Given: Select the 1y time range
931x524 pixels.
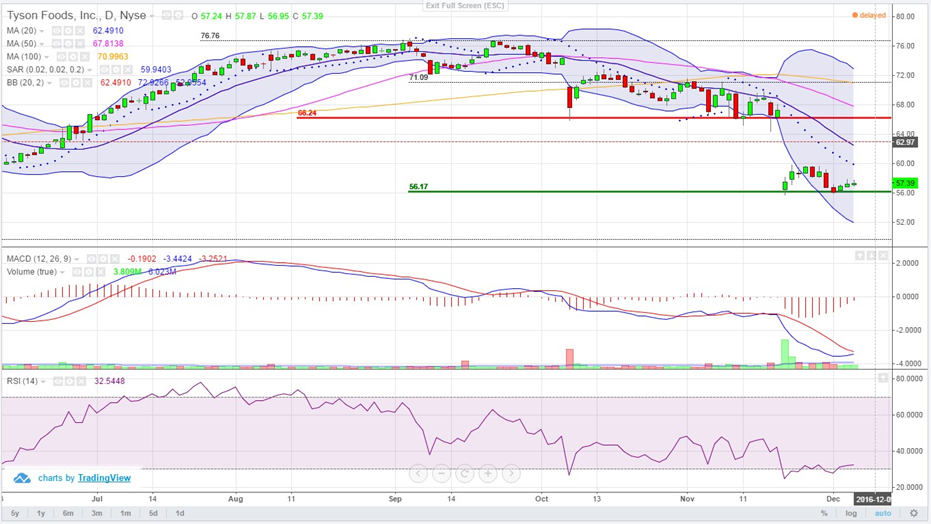Looking at the screenshot, I should coord(41,513).
